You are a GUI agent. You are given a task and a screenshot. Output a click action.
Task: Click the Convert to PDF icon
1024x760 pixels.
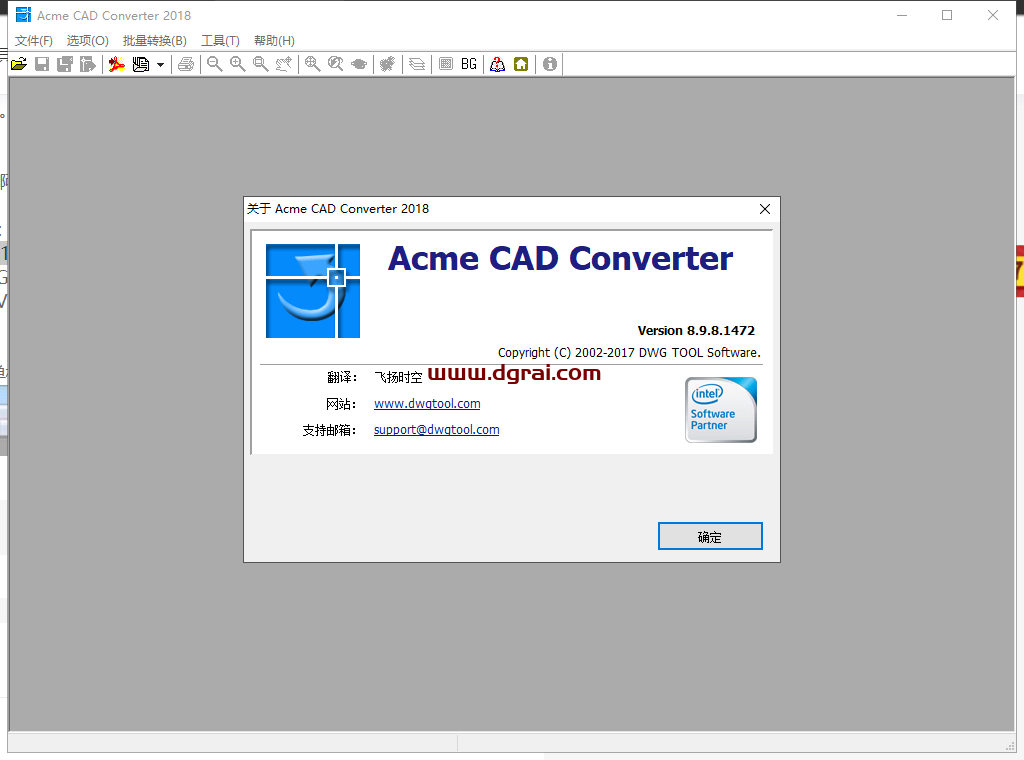coord(117,64)
